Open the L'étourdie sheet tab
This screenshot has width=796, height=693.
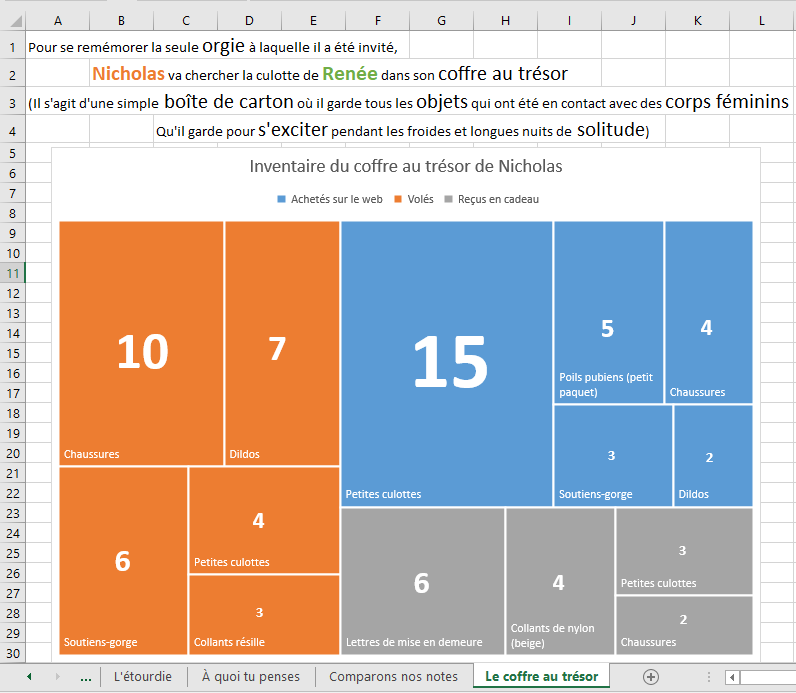pyautogui.click(x=142, y=677)
